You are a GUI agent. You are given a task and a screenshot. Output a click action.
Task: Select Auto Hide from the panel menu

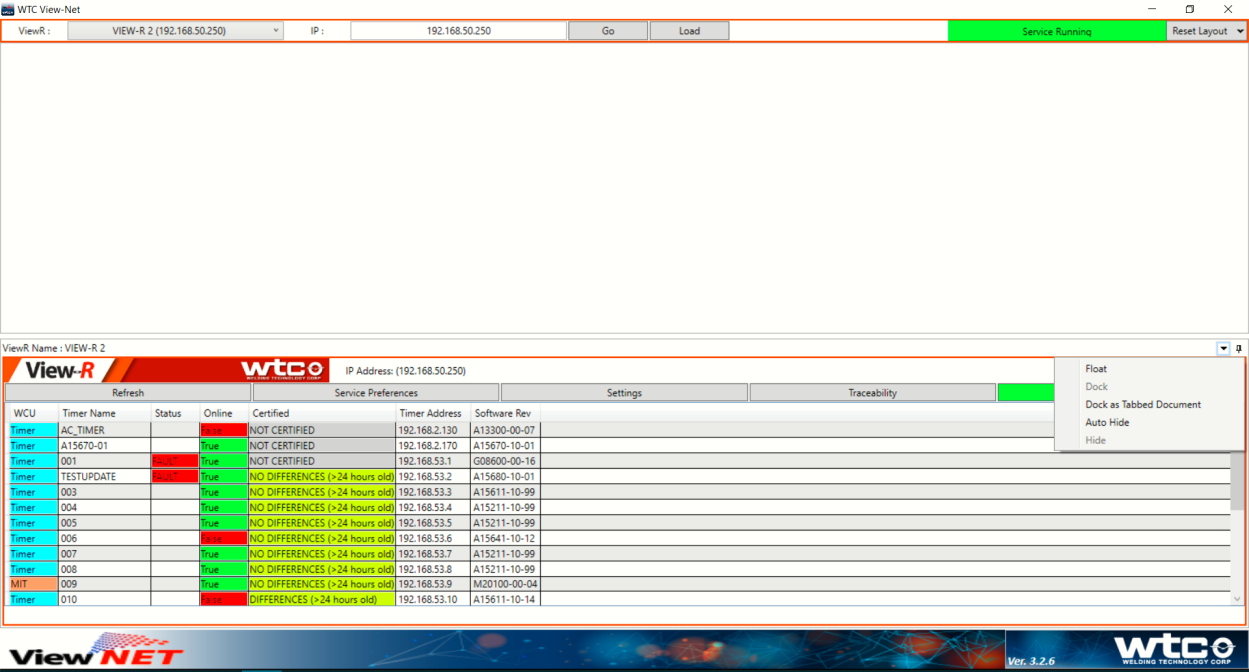pyautogui.click(x=1149, y=423)
